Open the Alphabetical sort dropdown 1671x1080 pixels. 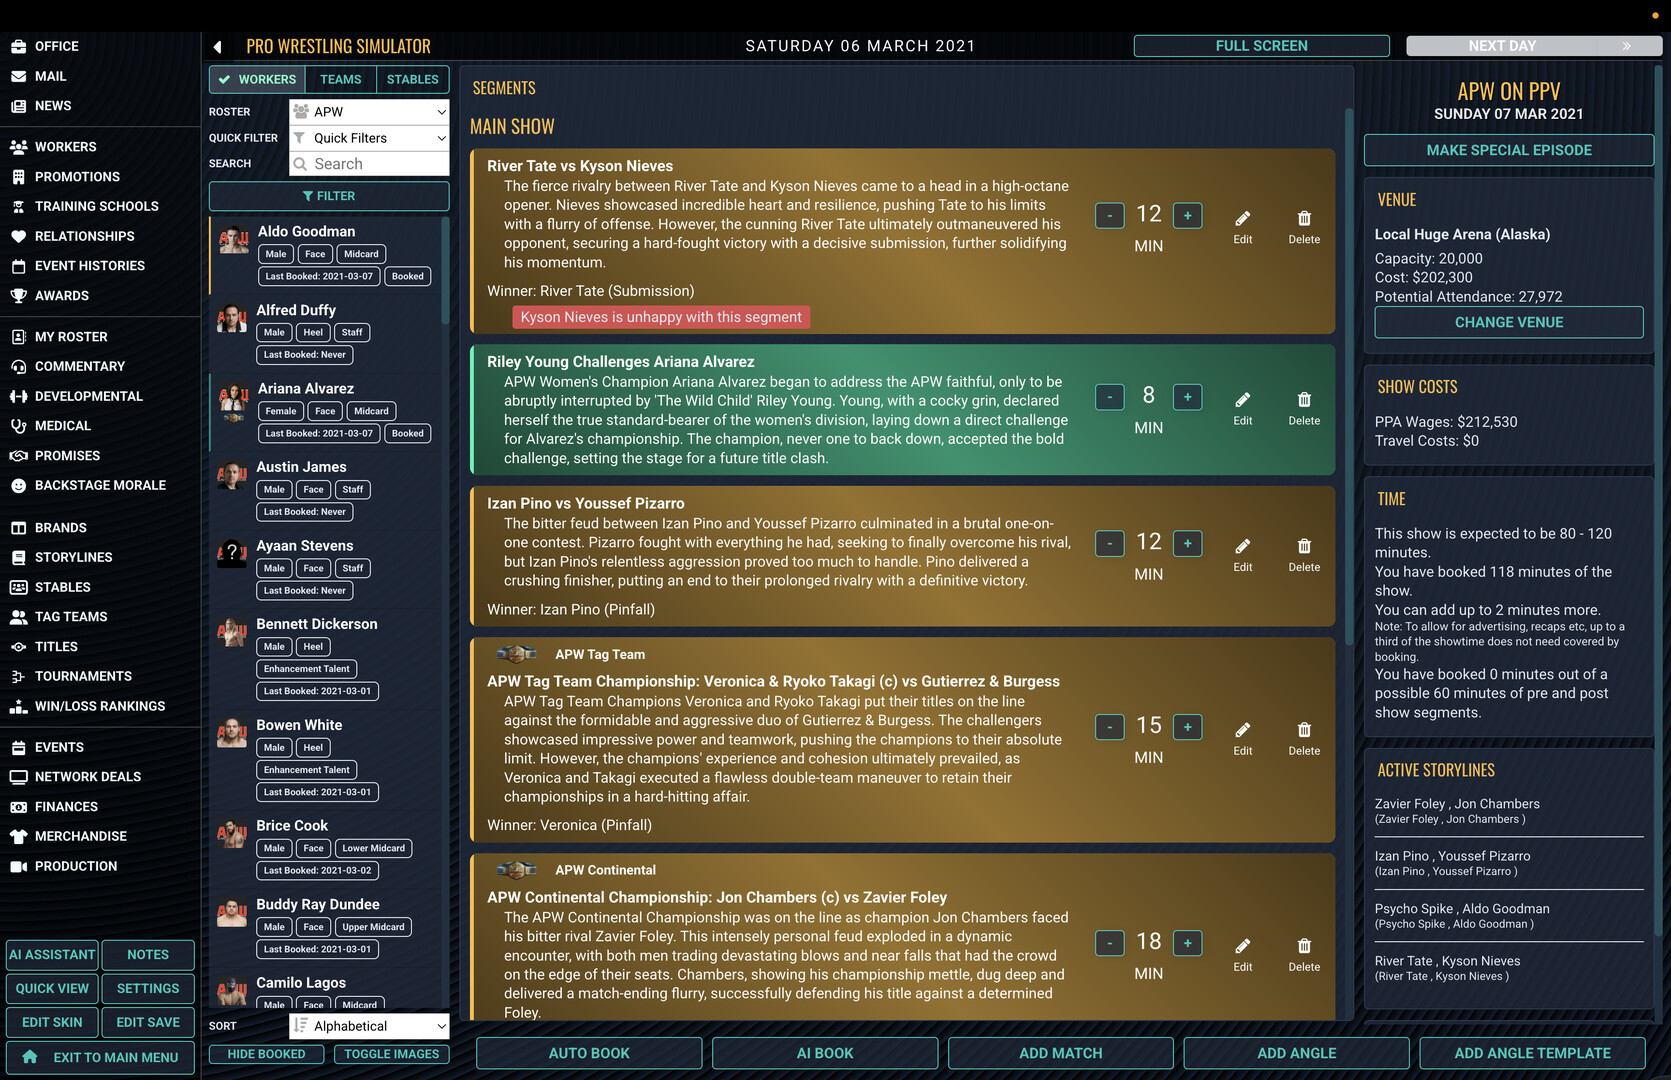[x=369, y=1026]
